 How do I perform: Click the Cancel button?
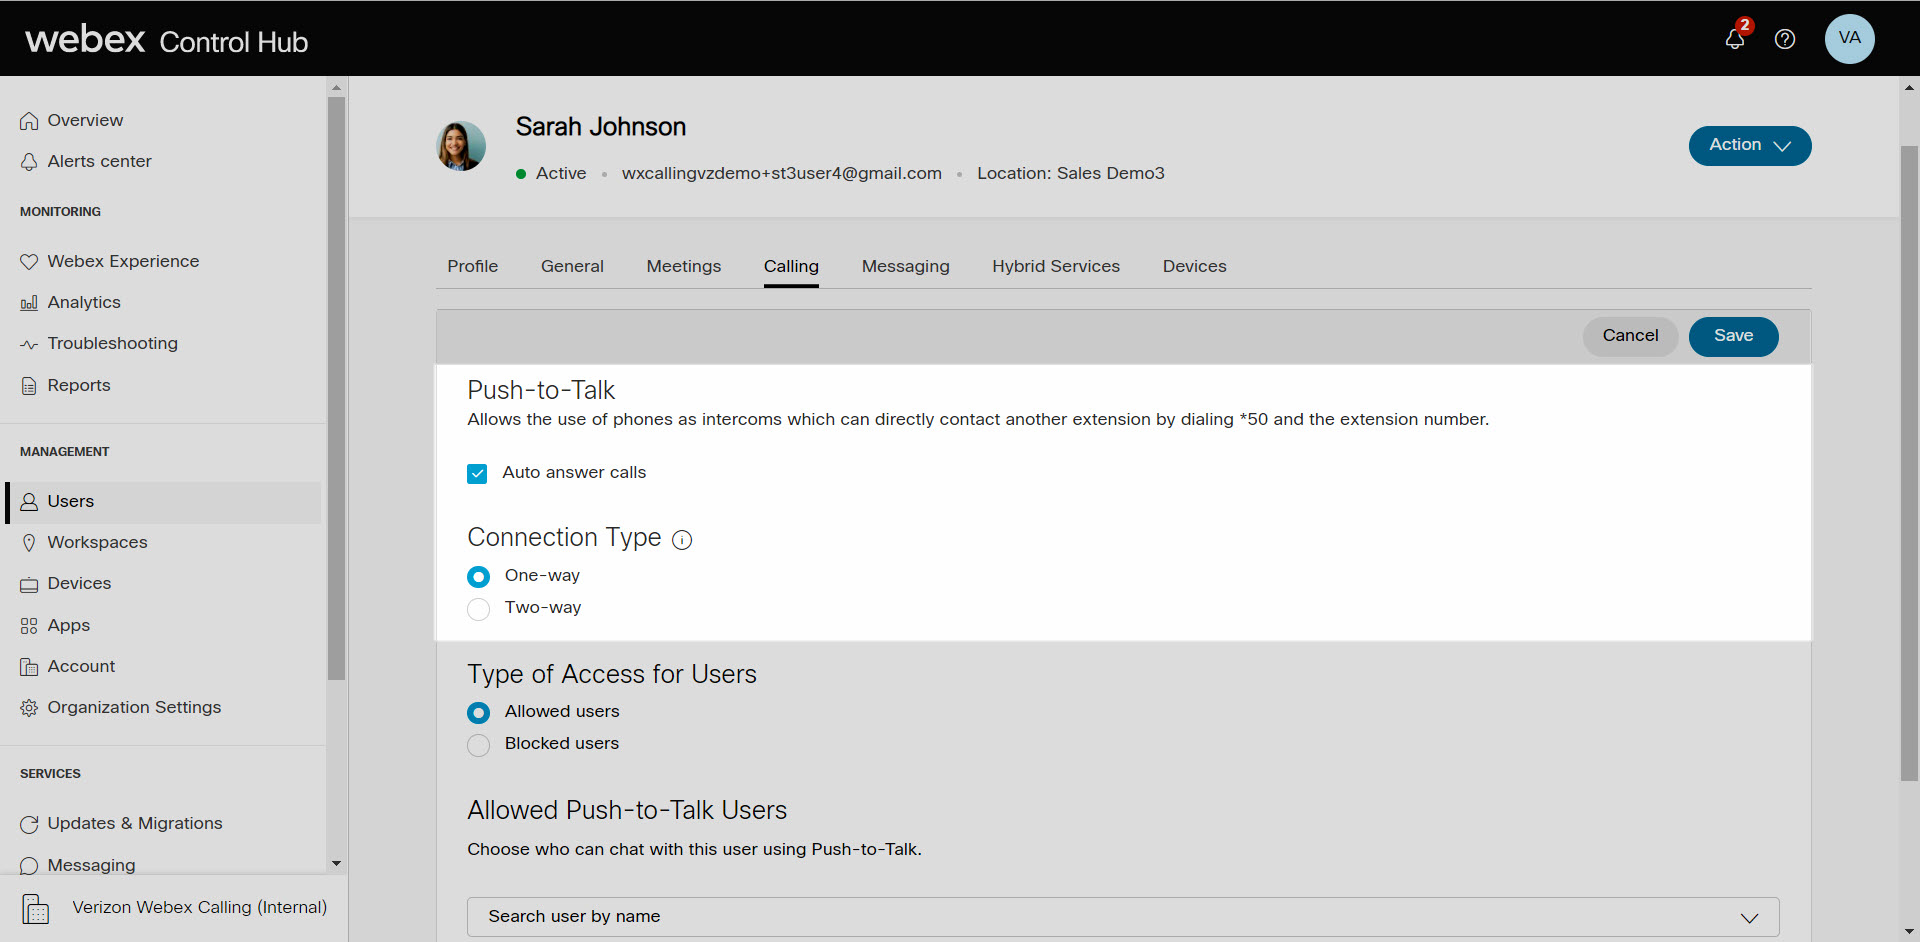(1629, 336)
